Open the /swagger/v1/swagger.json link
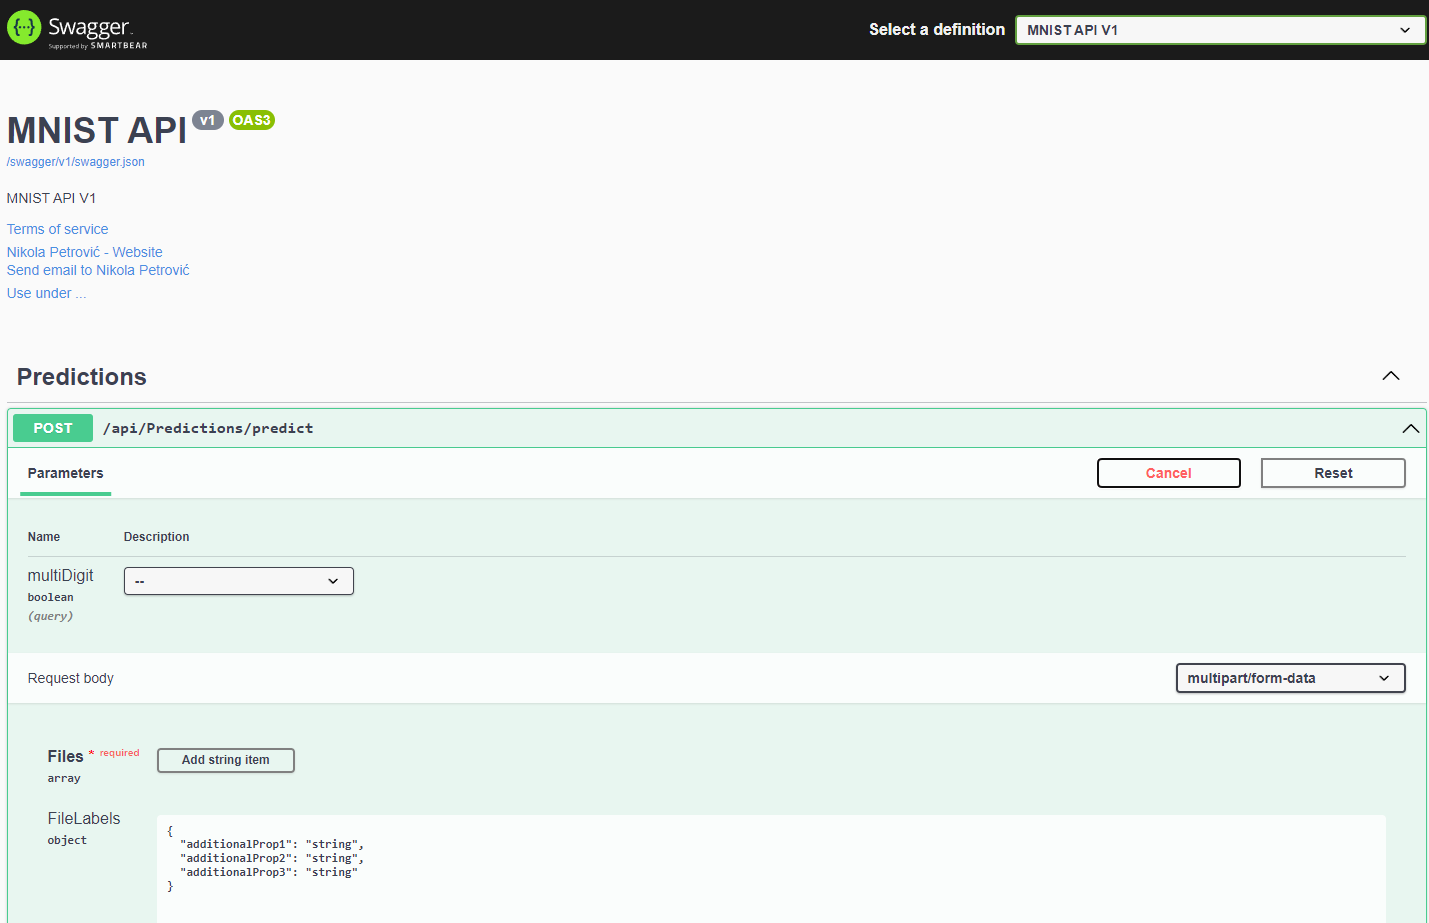This screenshot has width=1429, height=923. 76,162
